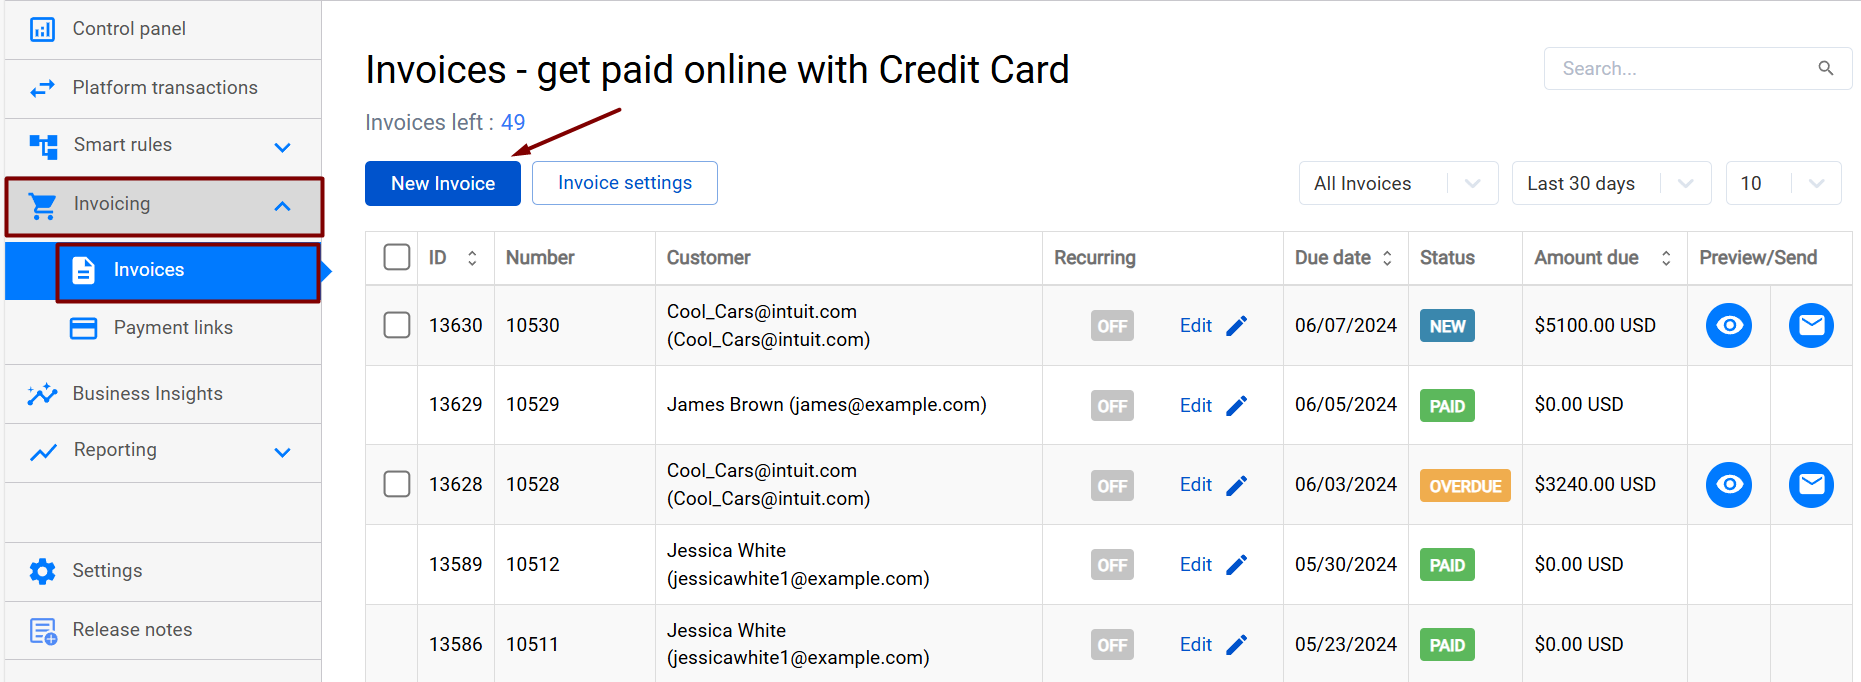
Task: Toggle recurring OFF switch for invoice 13629
Action: pos(1112,406)
